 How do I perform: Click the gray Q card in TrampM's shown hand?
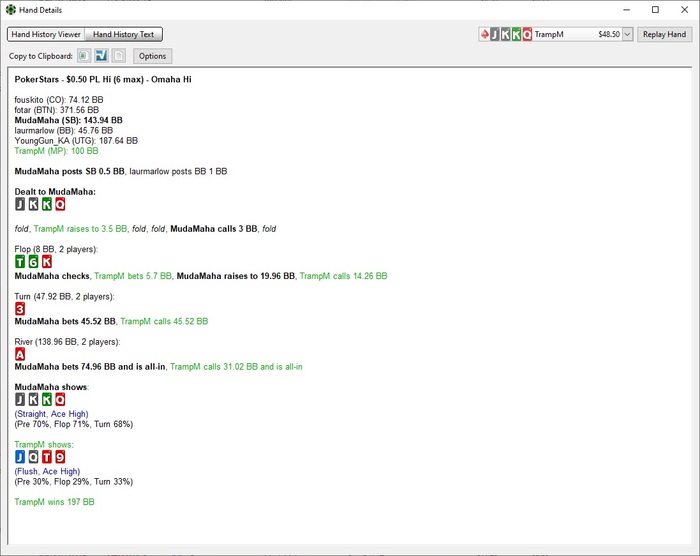click(x=33, y=456)
